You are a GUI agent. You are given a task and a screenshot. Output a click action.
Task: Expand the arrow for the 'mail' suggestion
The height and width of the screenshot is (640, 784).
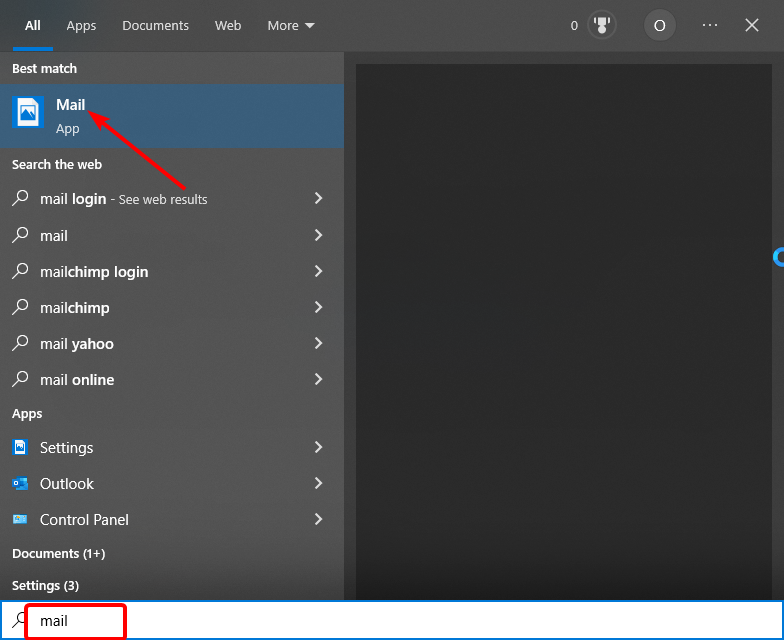[318, 235]
